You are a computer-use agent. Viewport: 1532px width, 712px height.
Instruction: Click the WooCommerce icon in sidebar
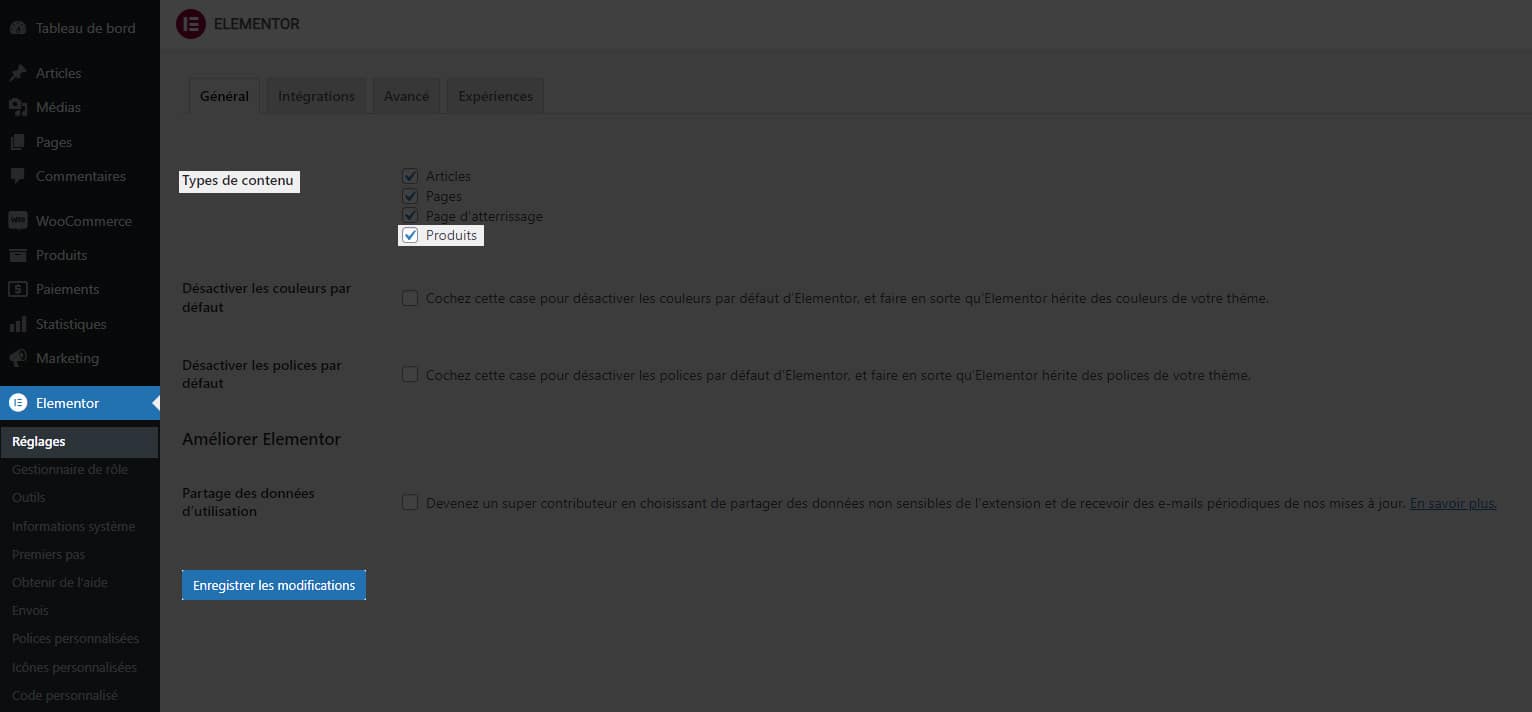pos(17,221)
